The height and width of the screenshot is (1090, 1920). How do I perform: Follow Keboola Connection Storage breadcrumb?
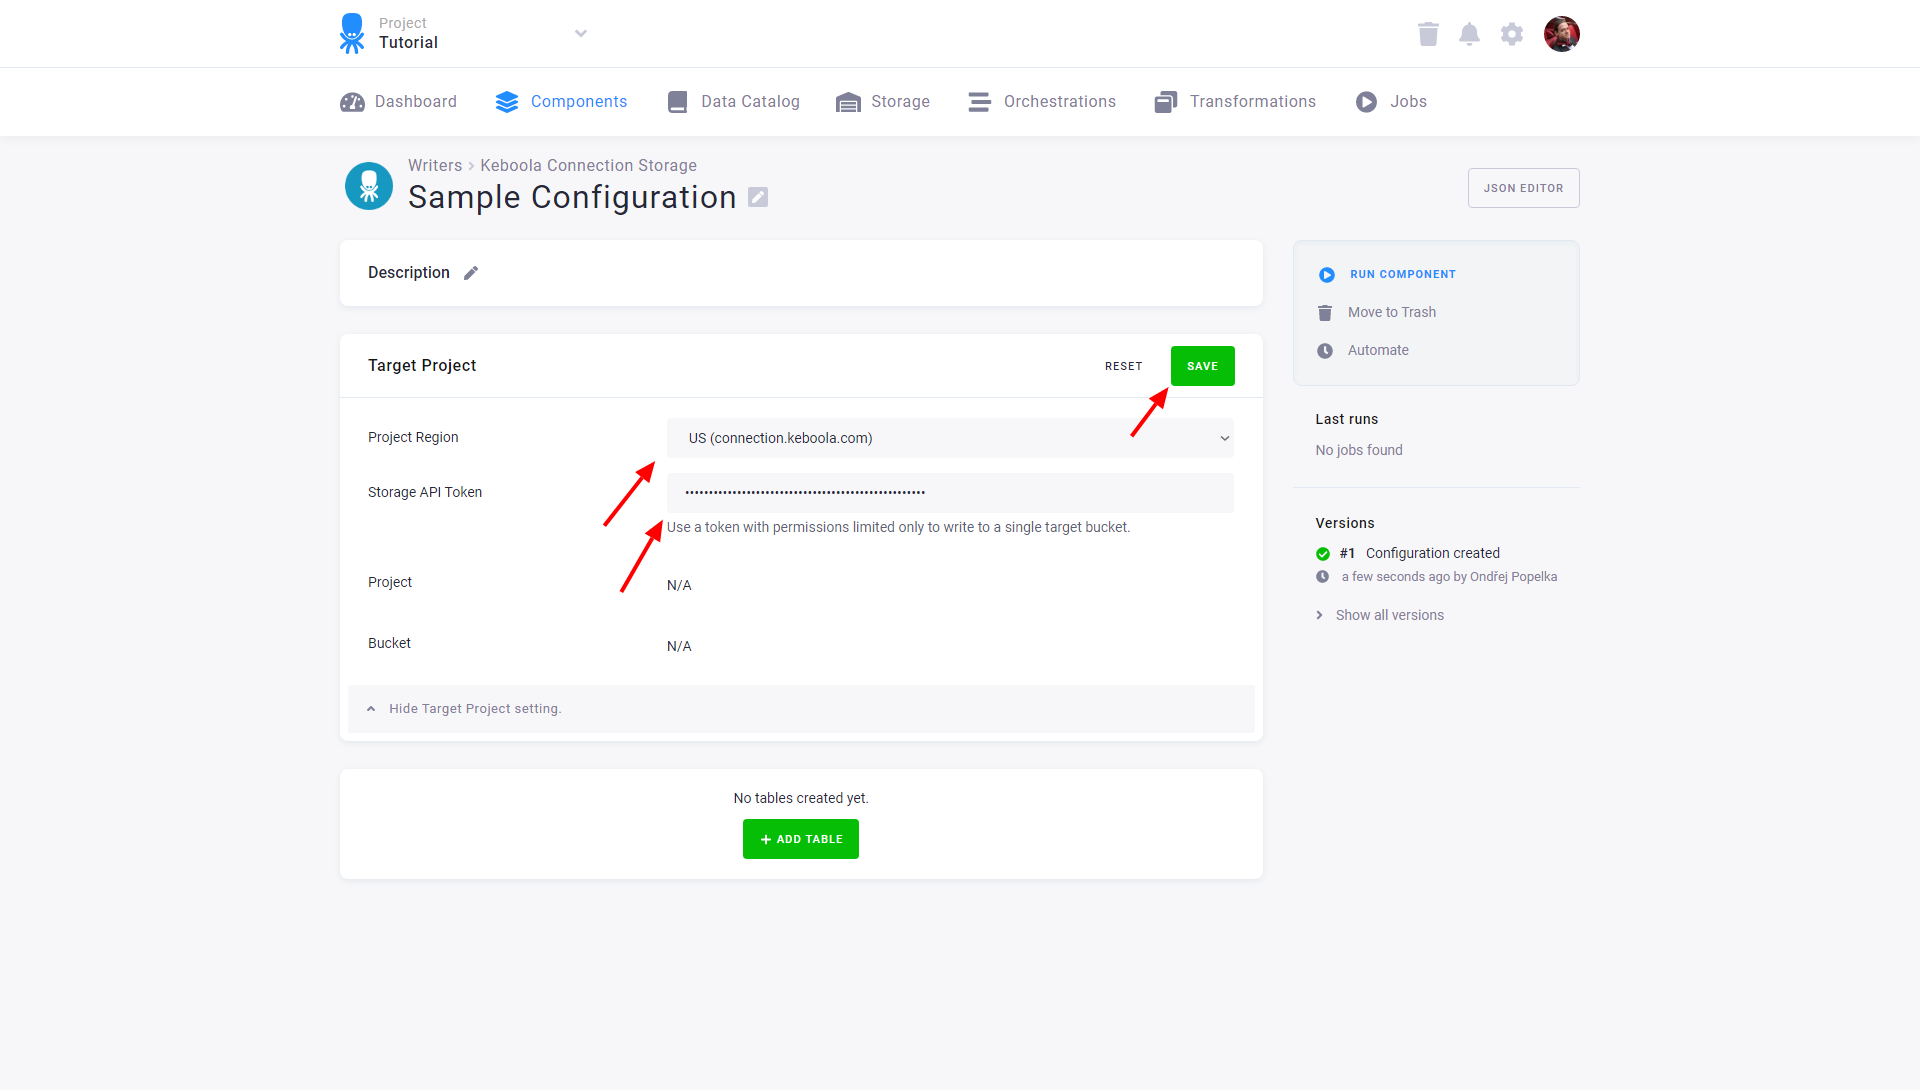click(x=588, y=166)
